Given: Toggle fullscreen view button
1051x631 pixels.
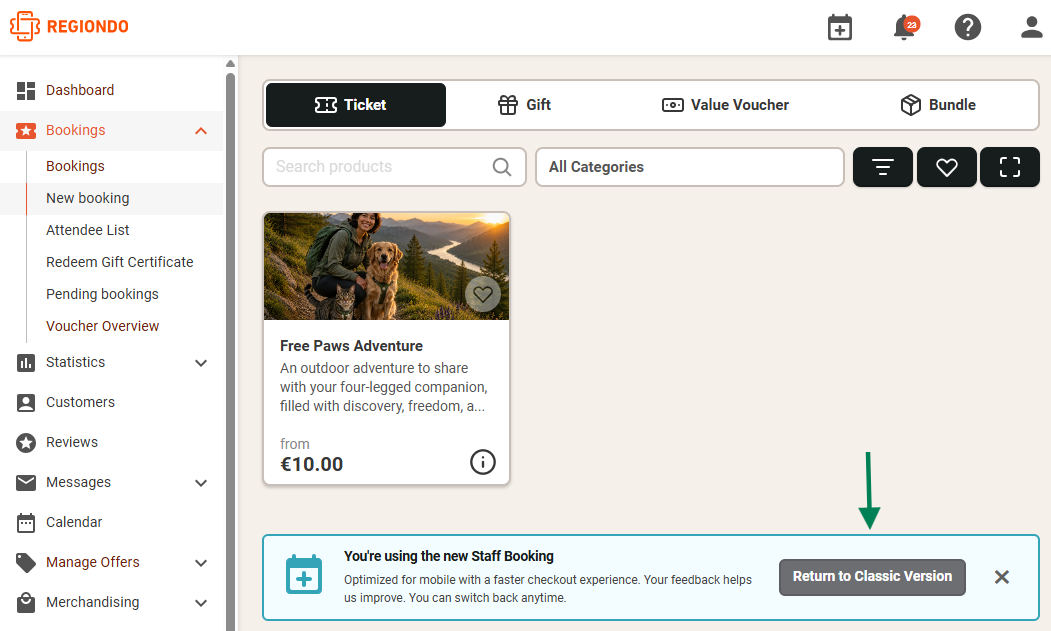Looking at the screenshot, I should pyautogui.click(x=1009, y=167).
